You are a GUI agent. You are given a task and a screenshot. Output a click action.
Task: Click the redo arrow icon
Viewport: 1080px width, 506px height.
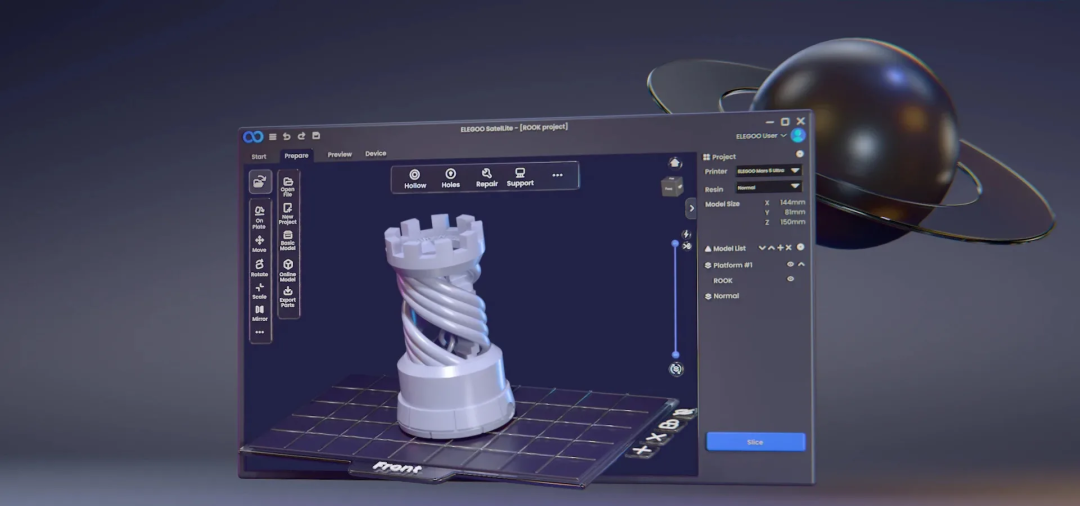(301, 136)
